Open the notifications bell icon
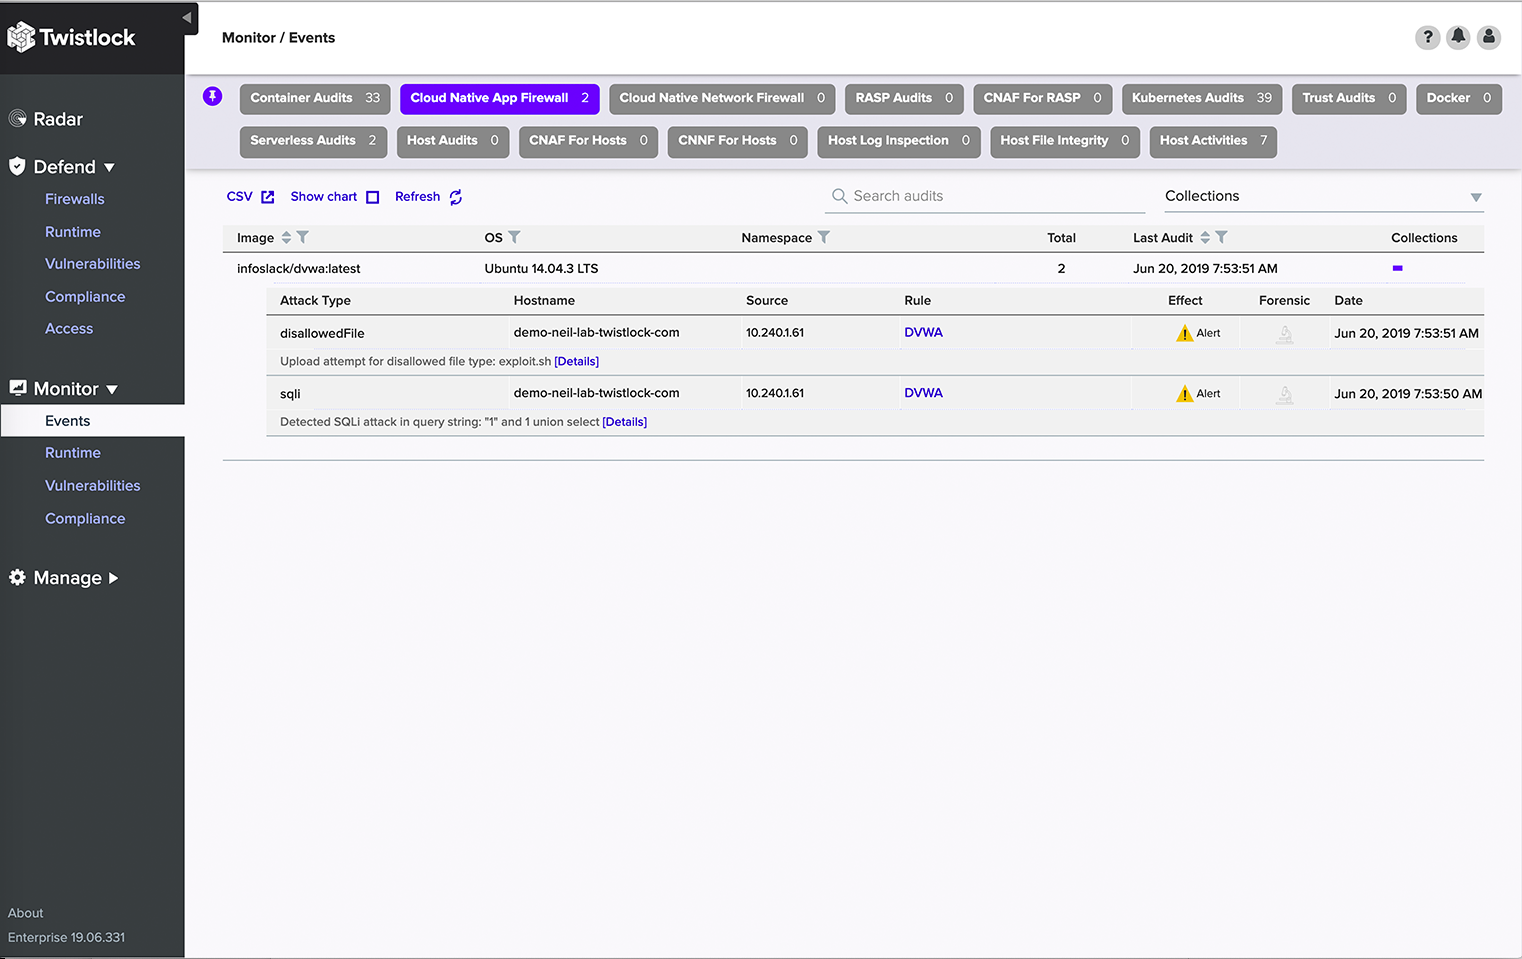 coord(1458,38)
